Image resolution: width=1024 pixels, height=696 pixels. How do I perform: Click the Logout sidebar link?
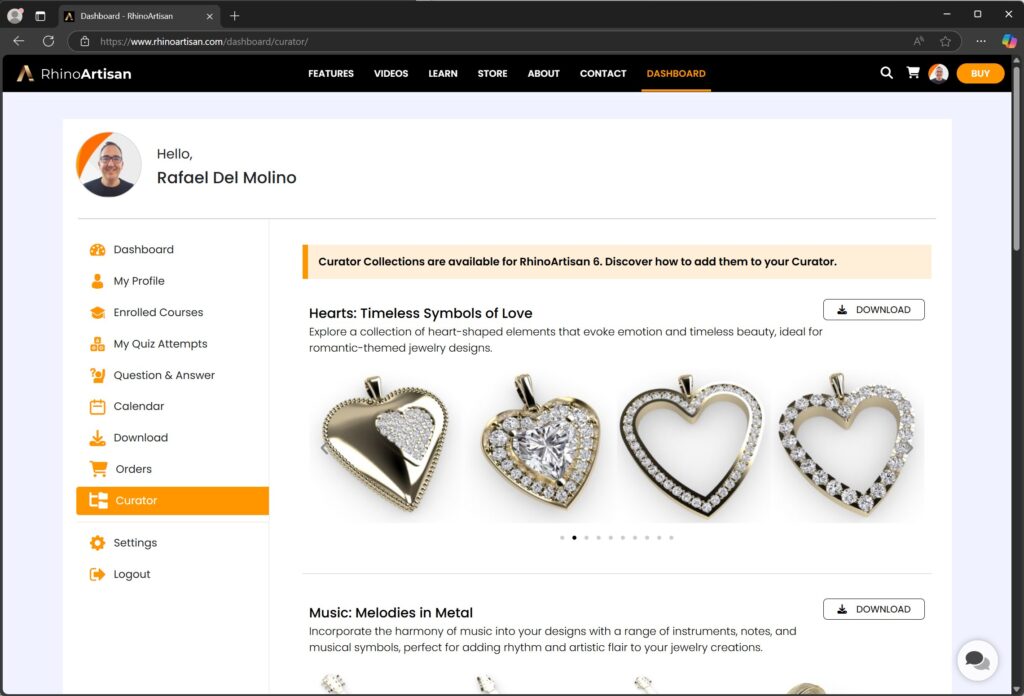coord(132,574)
